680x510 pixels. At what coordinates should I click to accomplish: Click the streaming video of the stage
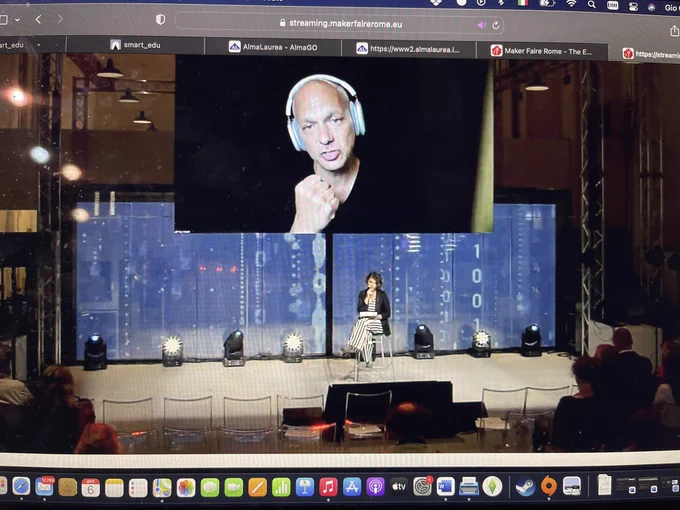[340, 254]
